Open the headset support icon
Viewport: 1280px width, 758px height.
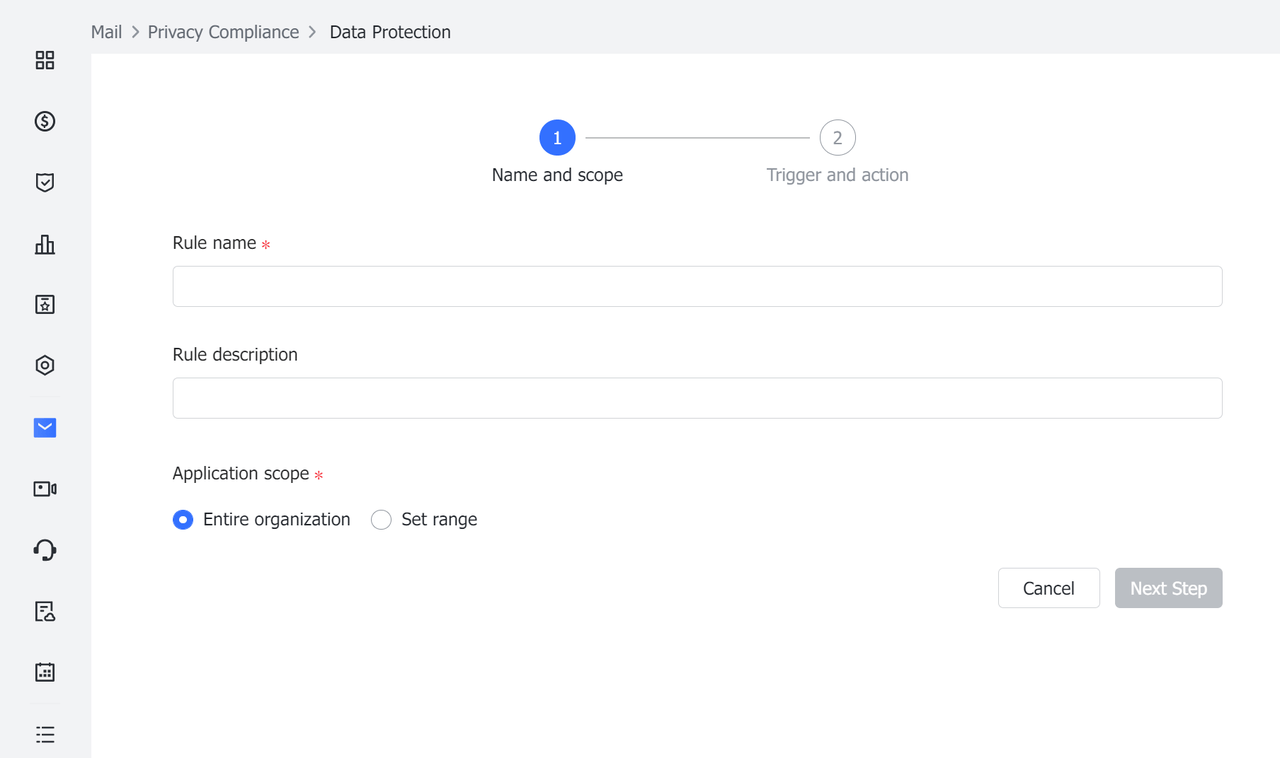(45, 550)
